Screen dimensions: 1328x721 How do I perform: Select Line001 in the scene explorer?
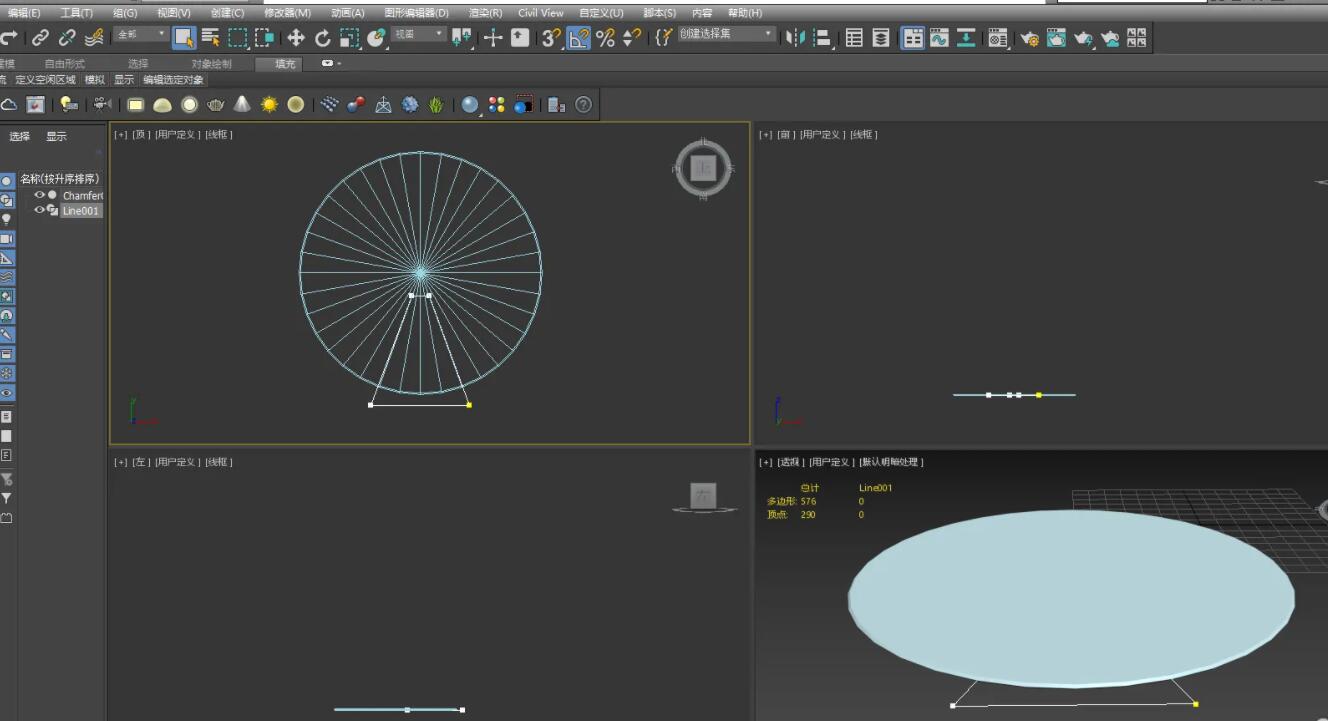pyautogui.click(x=82, y=211)
